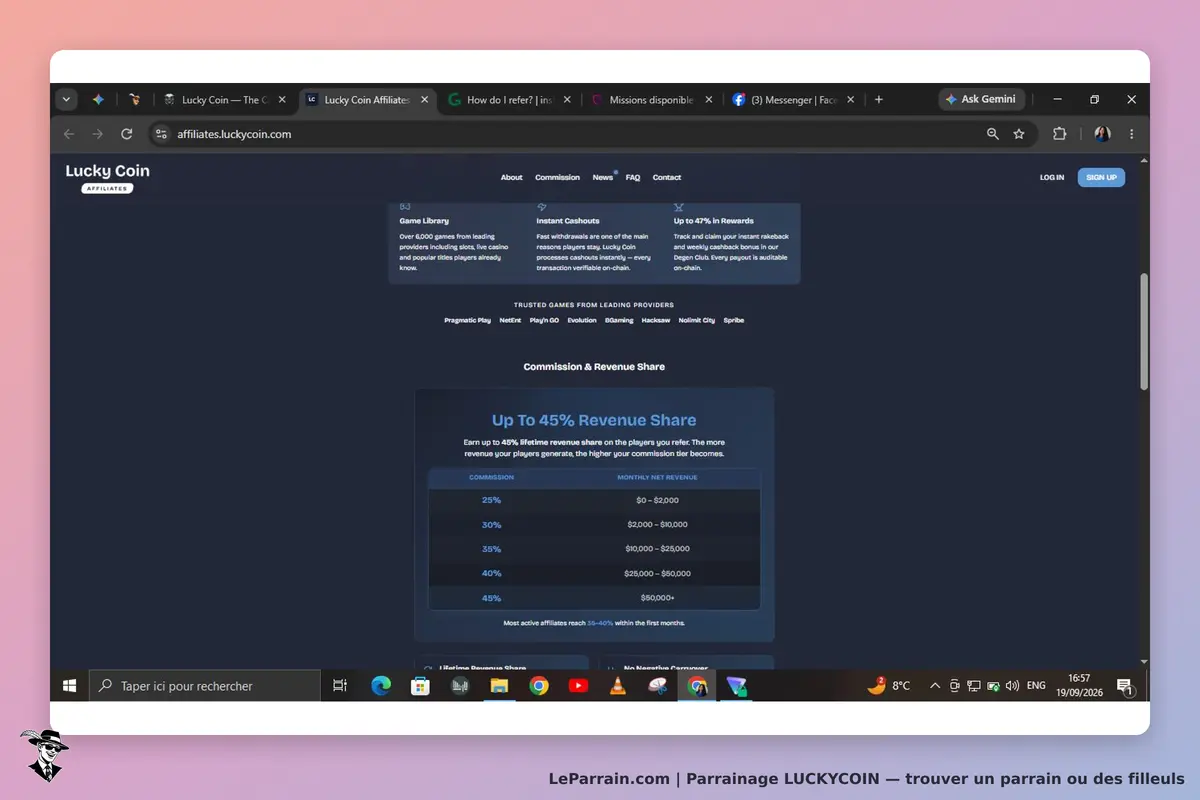Close the Lucky Coin Affiliates tab
This screenshot has height=800, width=1200.
tap(424, 100)
